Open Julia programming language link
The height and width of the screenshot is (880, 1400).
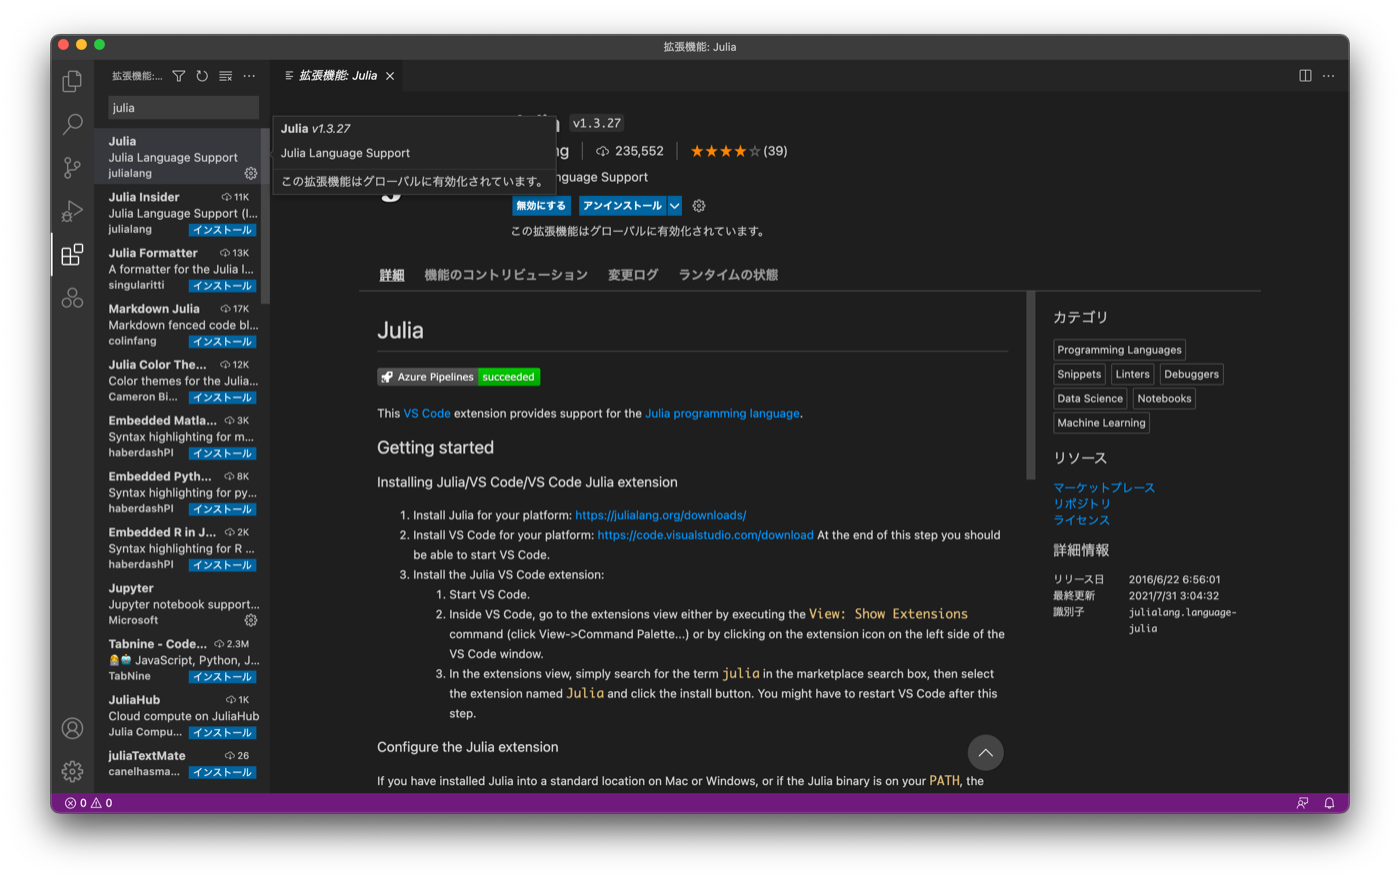722,413
